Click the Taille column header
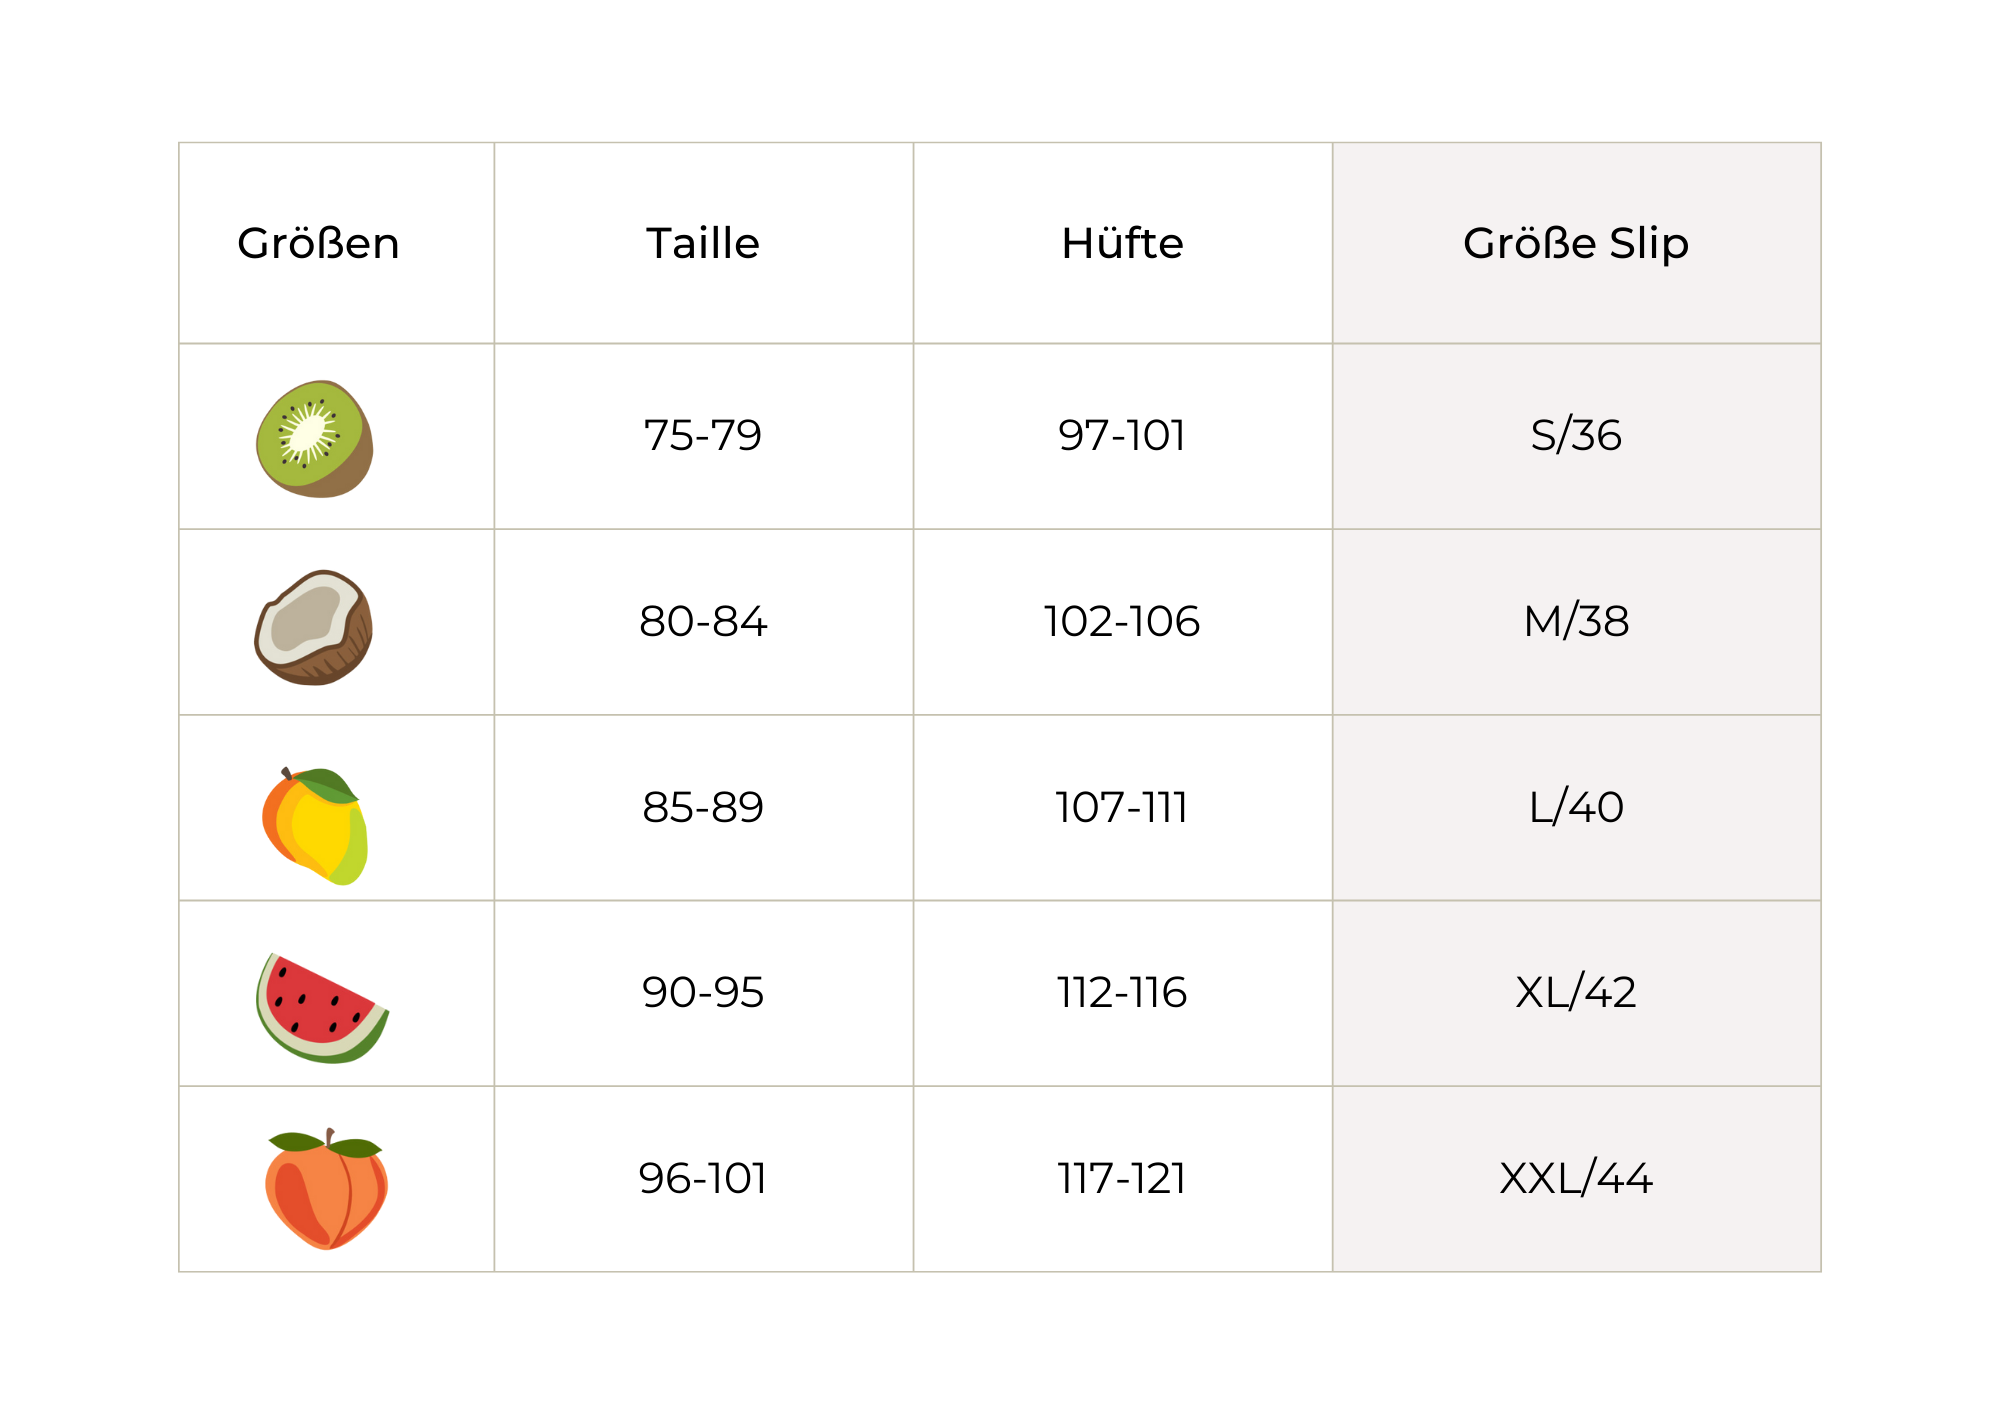 pyautogui.click(x=703, y=244)
